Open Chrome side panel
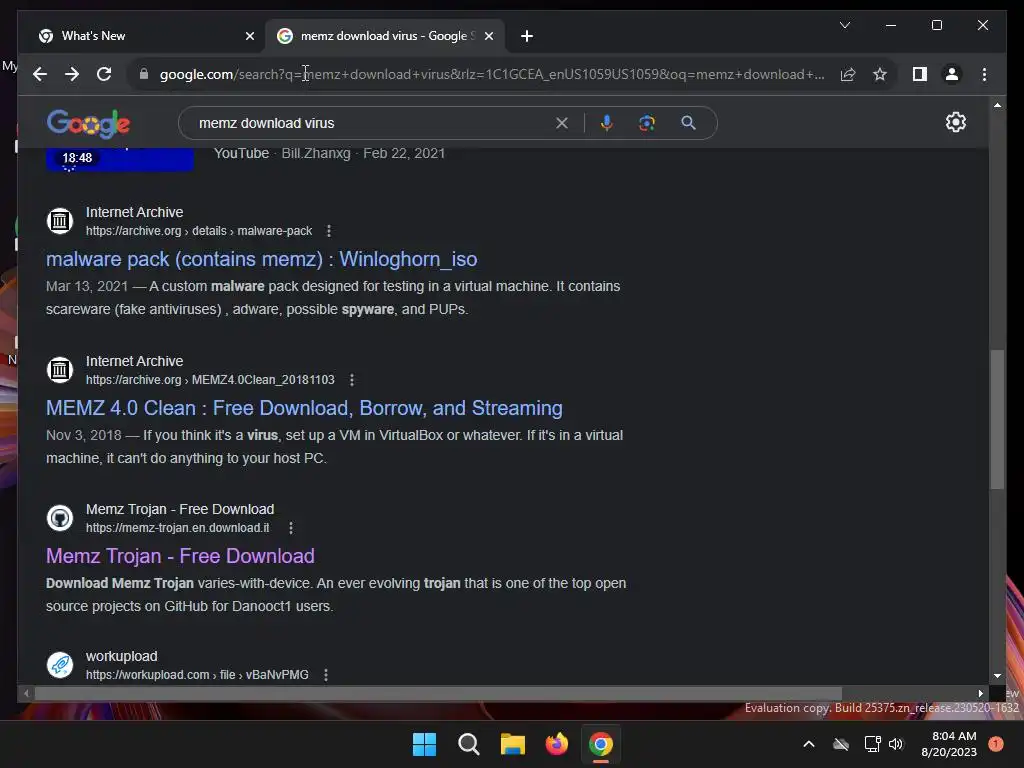The image size is (1024, 768). [x=920, y=74]
